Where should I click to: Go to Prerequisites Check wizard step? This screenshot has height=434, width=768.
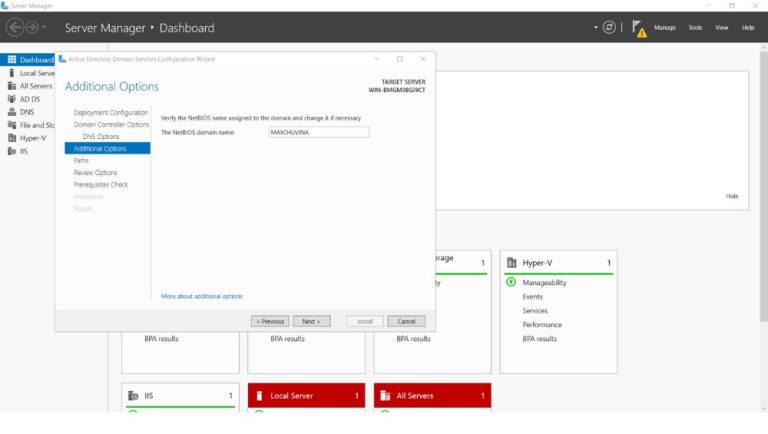tap(100, 185)
